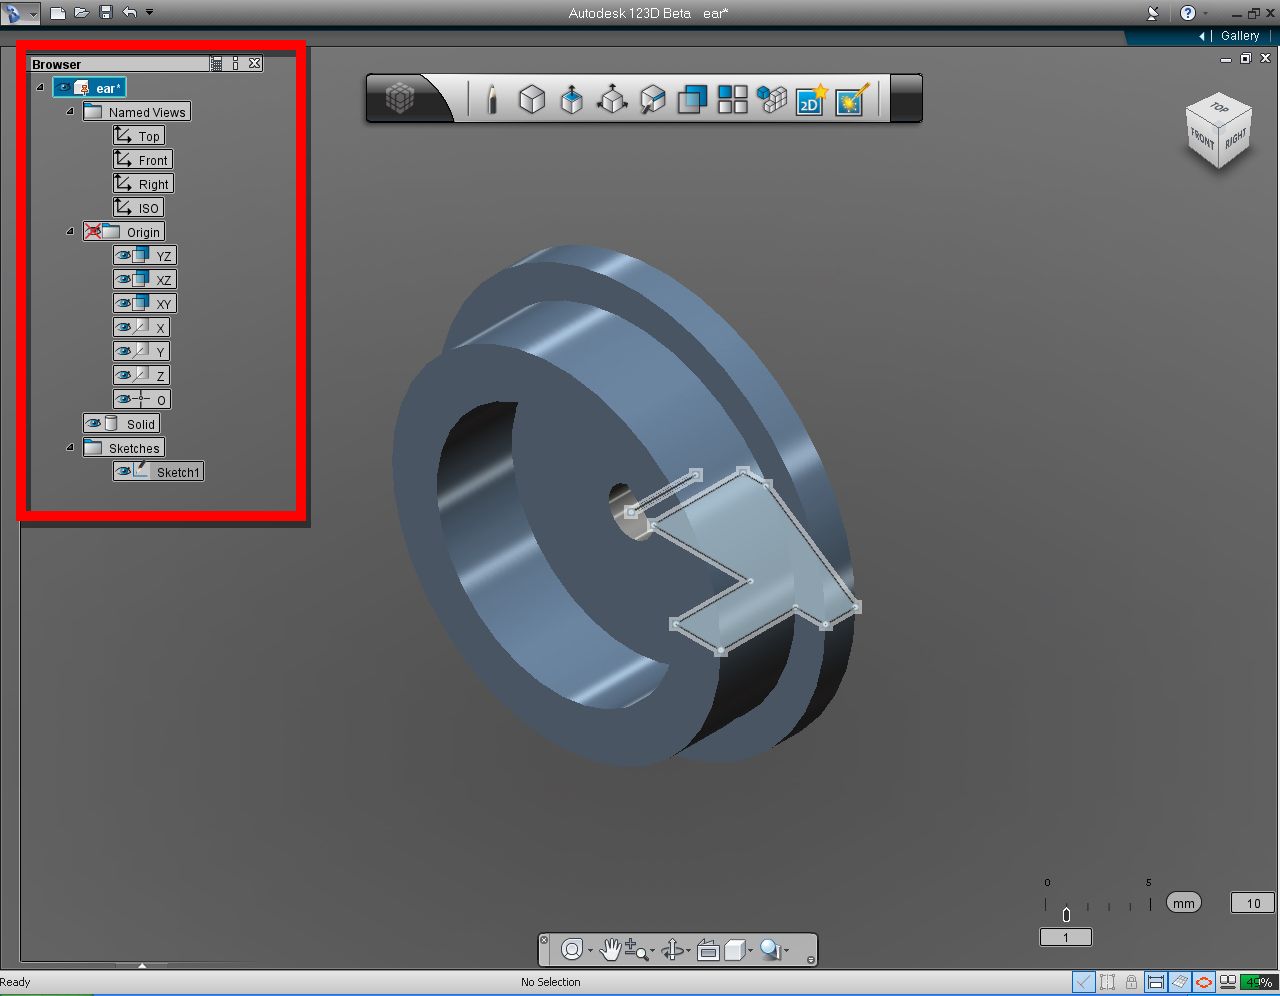
Task: Toggle visibility of the XY plane
Action: click(x=122, y=303)
